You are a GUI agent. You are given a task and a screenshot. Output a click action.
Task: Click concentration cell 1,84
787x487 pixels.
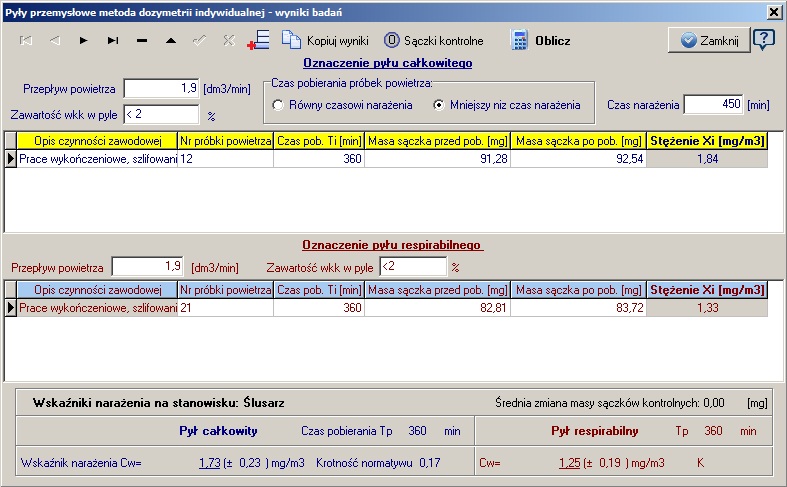[707, 159]
